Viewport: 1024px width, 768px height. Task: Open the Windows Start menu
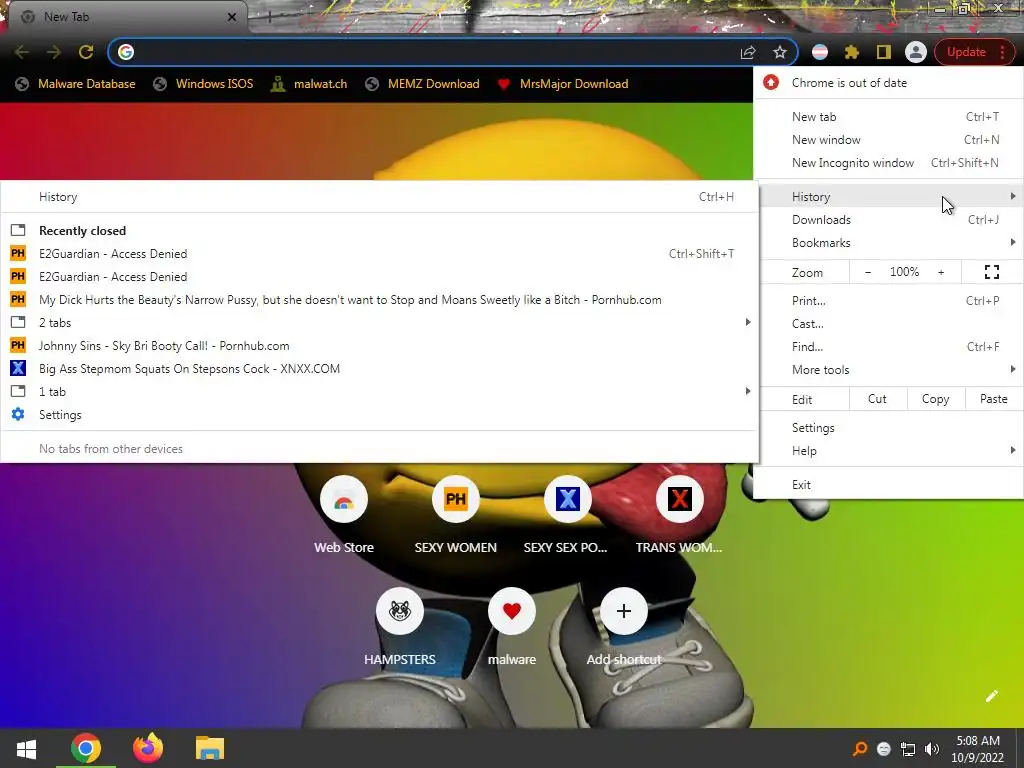pyautogui.click(x=26, y=748)
